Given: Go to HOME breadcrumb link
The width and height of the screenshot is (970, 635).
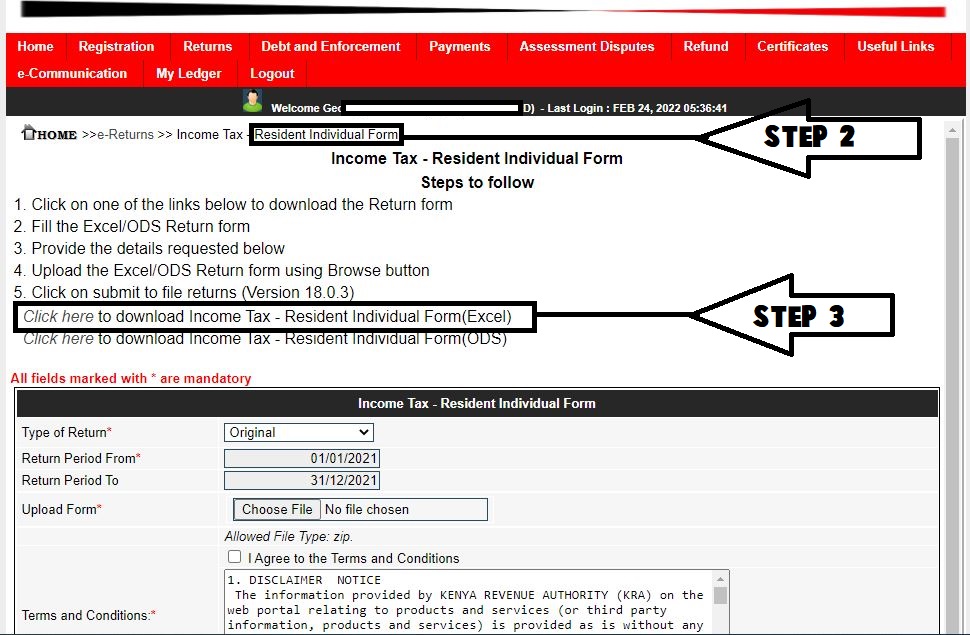Looking at the screenshot, I should point(57,135).
